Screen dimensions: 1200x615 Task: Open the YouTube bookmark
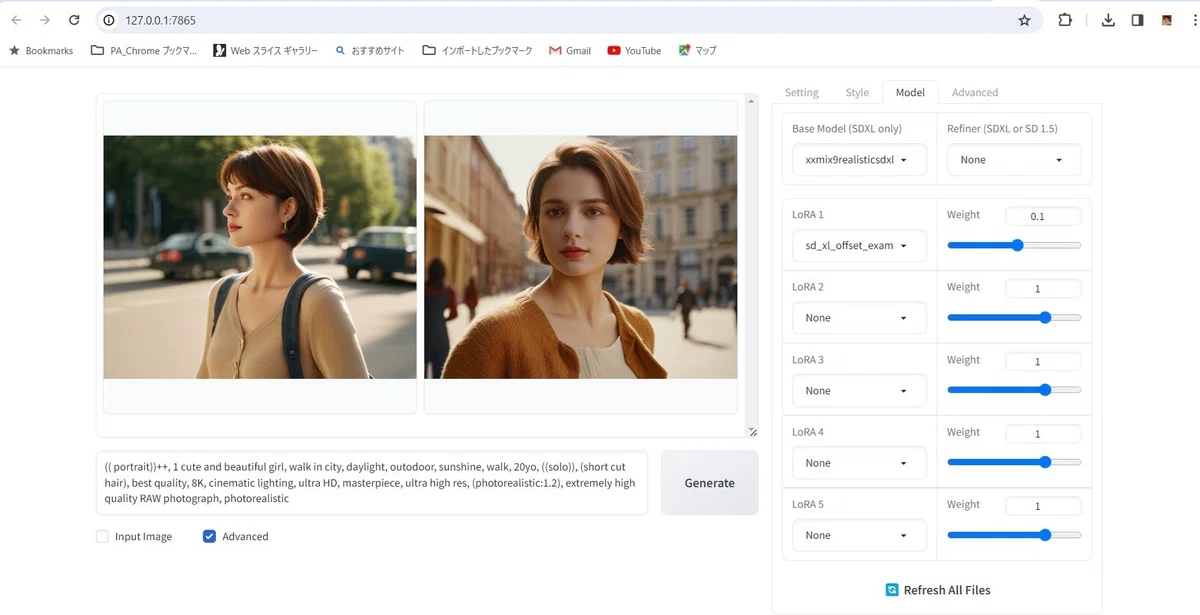634,50
